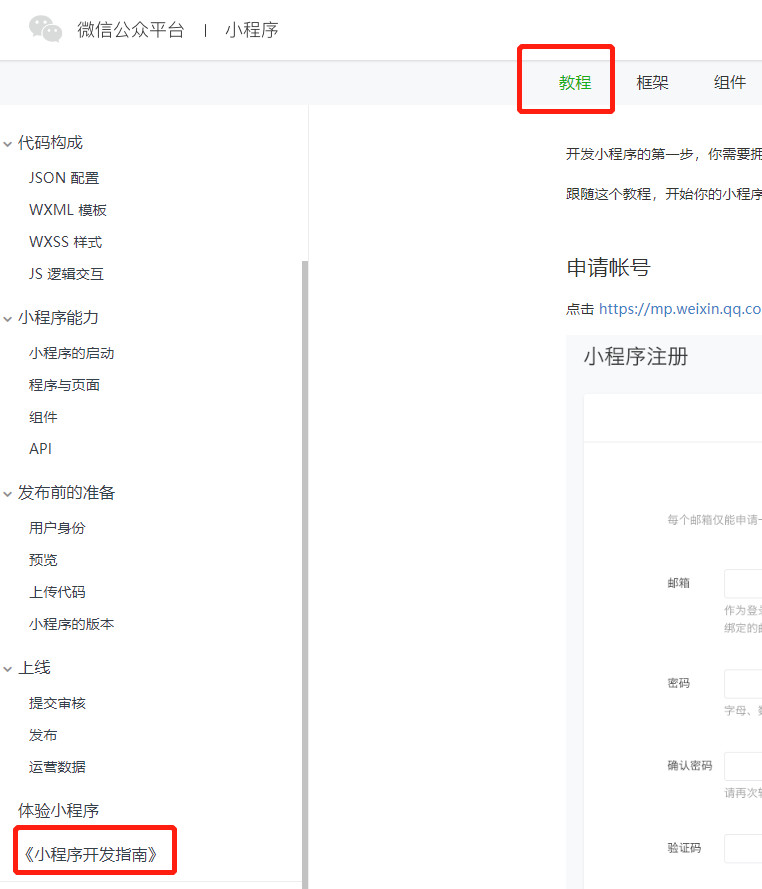
Task: Open 小程序的版本 in the sidebar
Action: pos(71,624)
